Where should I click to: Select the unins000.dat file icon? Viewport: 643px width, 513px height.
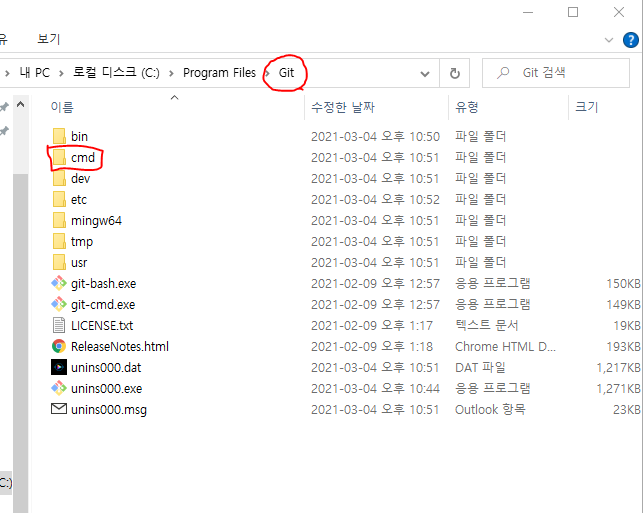59,367
